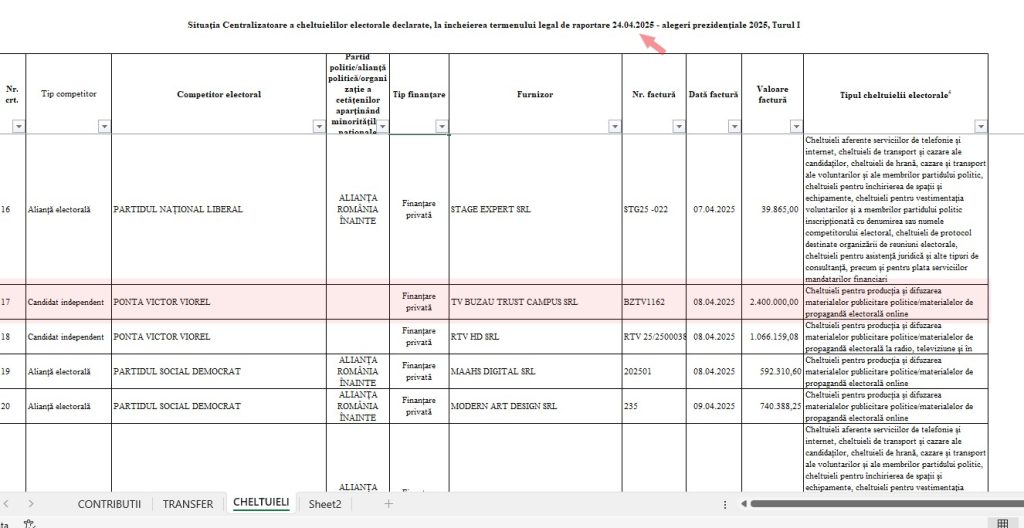The height and width of the screenshot is (528, 1024).
Task: Select the invoice value '39.865,00'
Action: point(773,209)
